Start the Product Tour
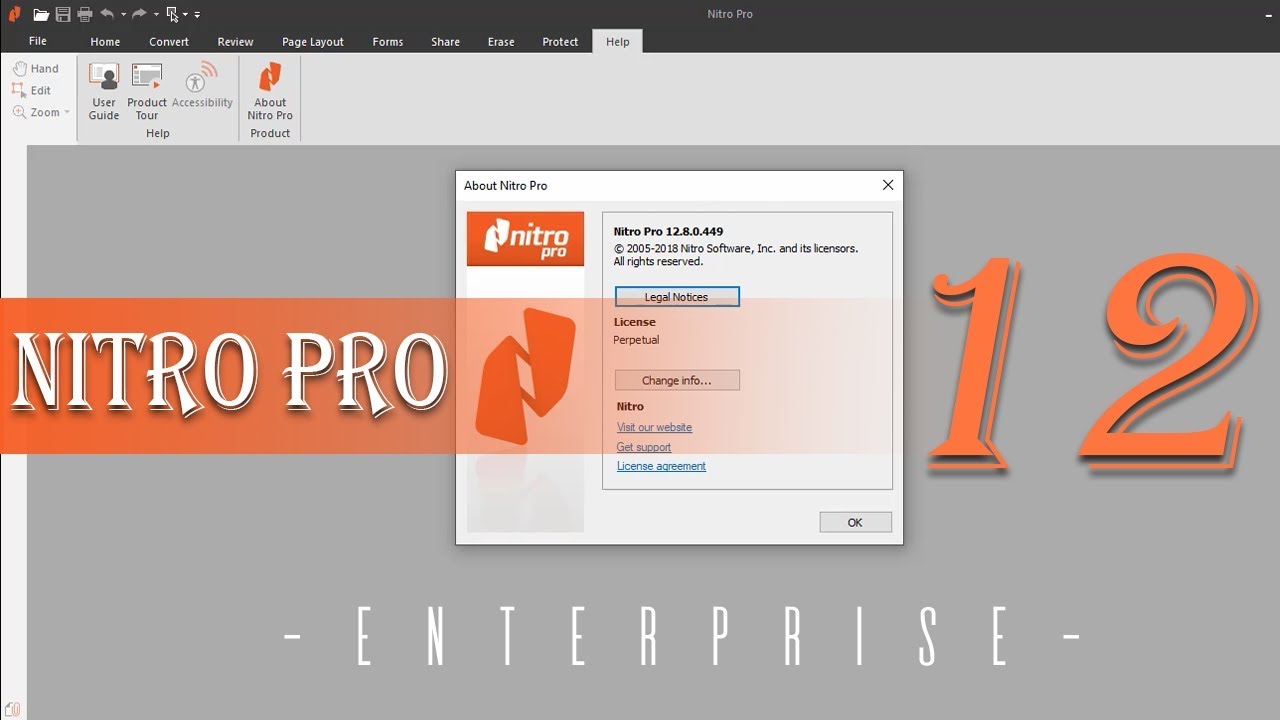 click(147, 91)
